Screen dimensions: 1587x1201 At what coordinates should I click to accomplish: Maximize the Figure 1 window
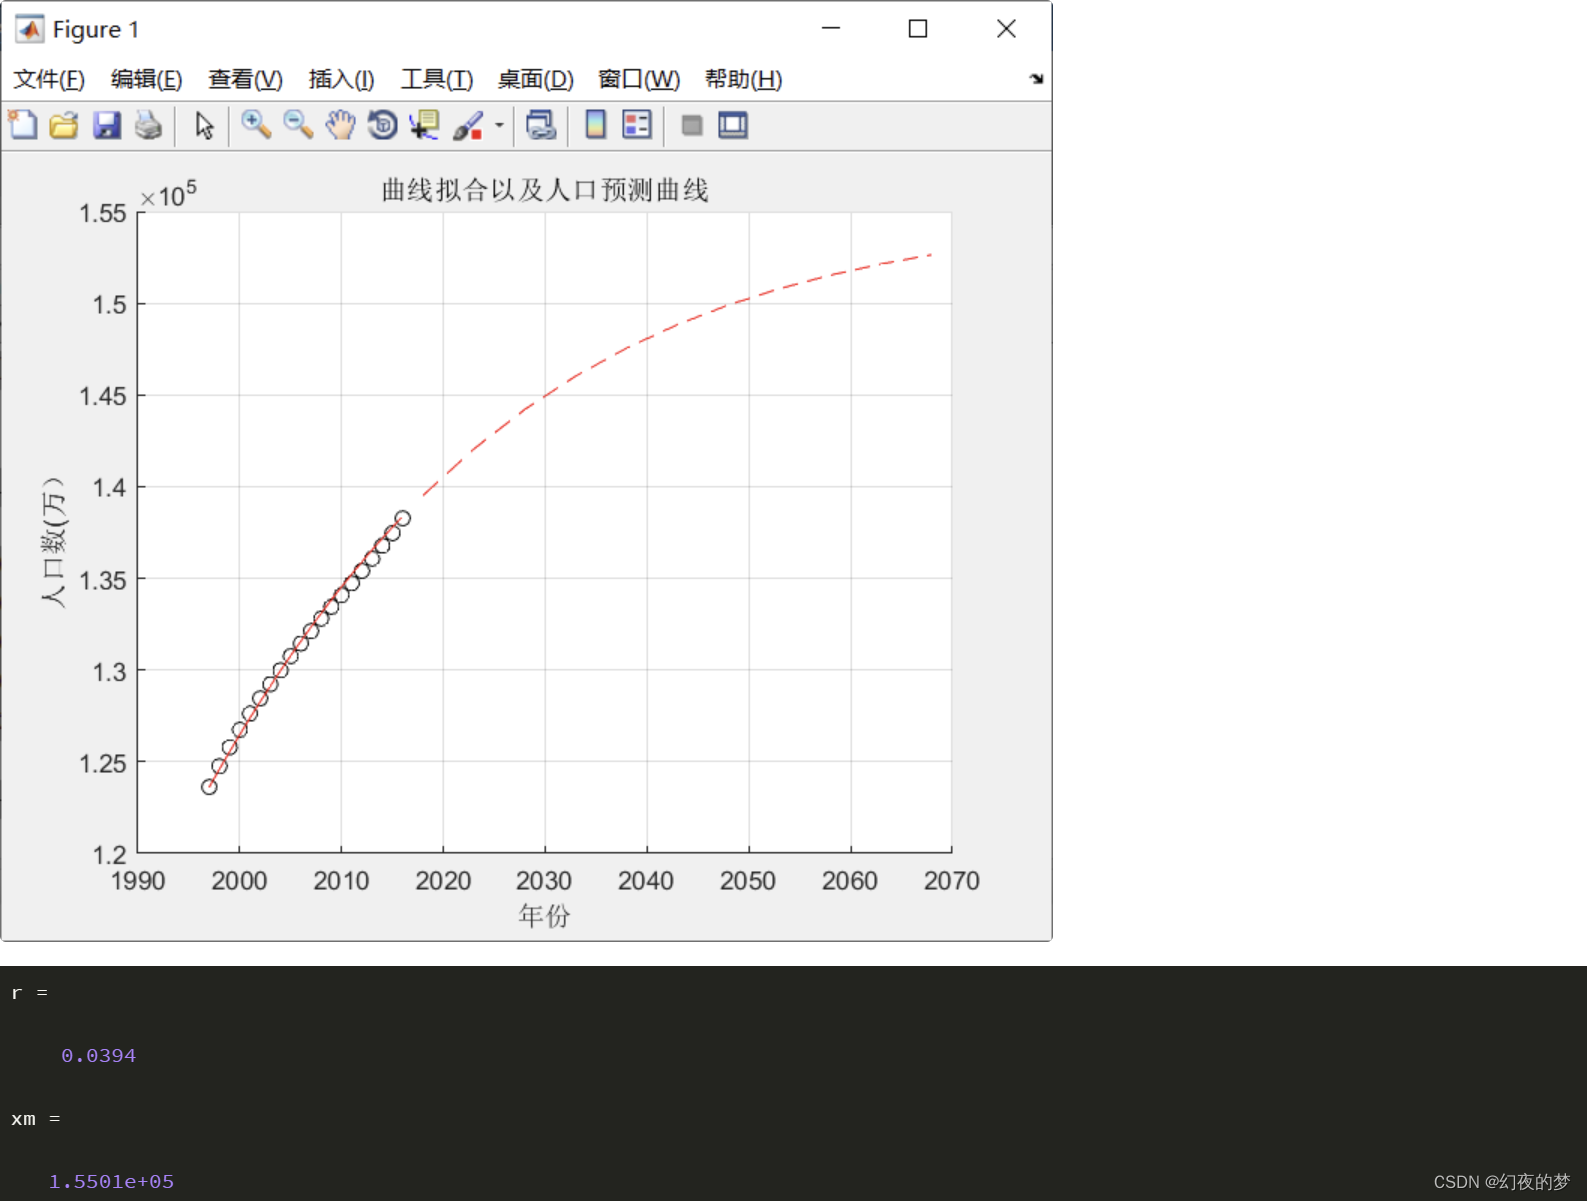tap(918, 29)
